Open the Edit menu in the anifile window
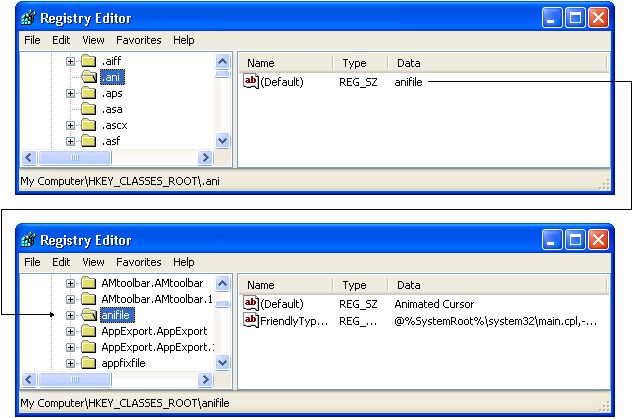Viewport: 633px width, 418px height. coord(61,262)
